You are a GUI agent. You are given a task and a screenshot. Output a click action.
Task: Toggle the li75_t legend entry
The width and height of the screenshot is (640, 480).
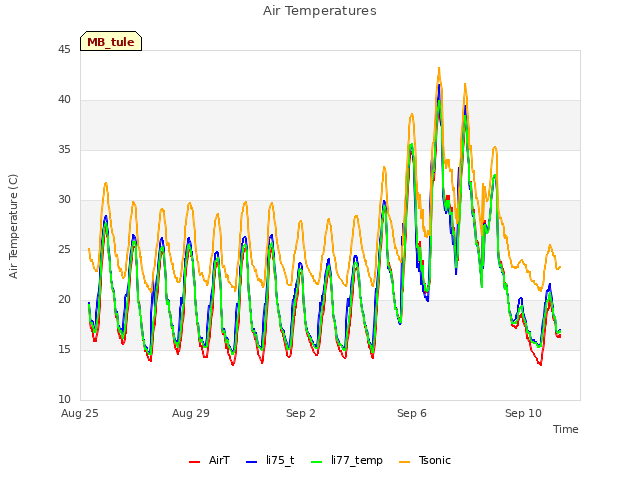click(270, 460)
